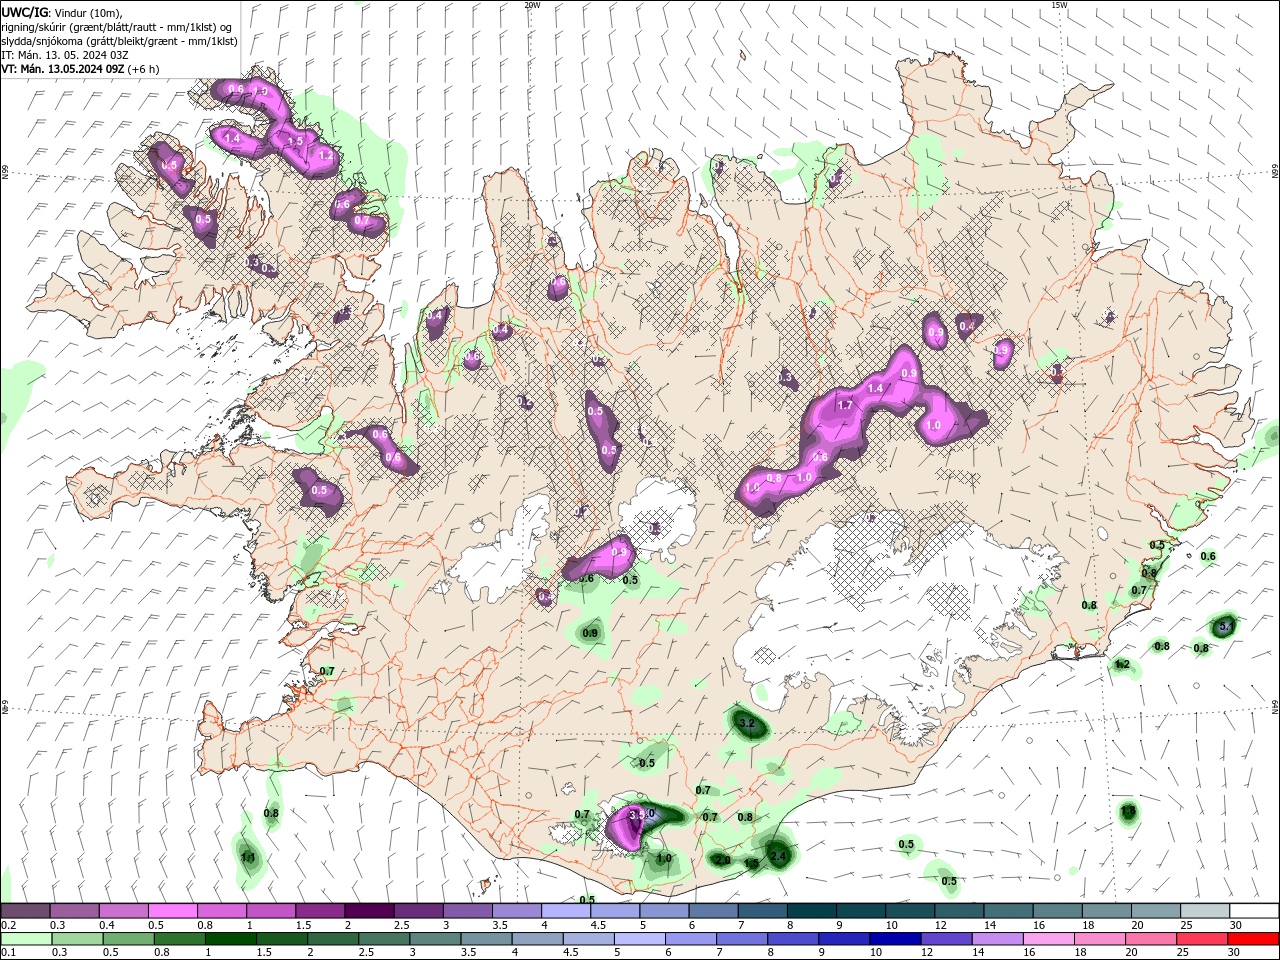Click the light gray 25–30 snow scale swatch
Image resolution: width=1280 pixels, height=960 pixels.
click(x=1204, y=911)
